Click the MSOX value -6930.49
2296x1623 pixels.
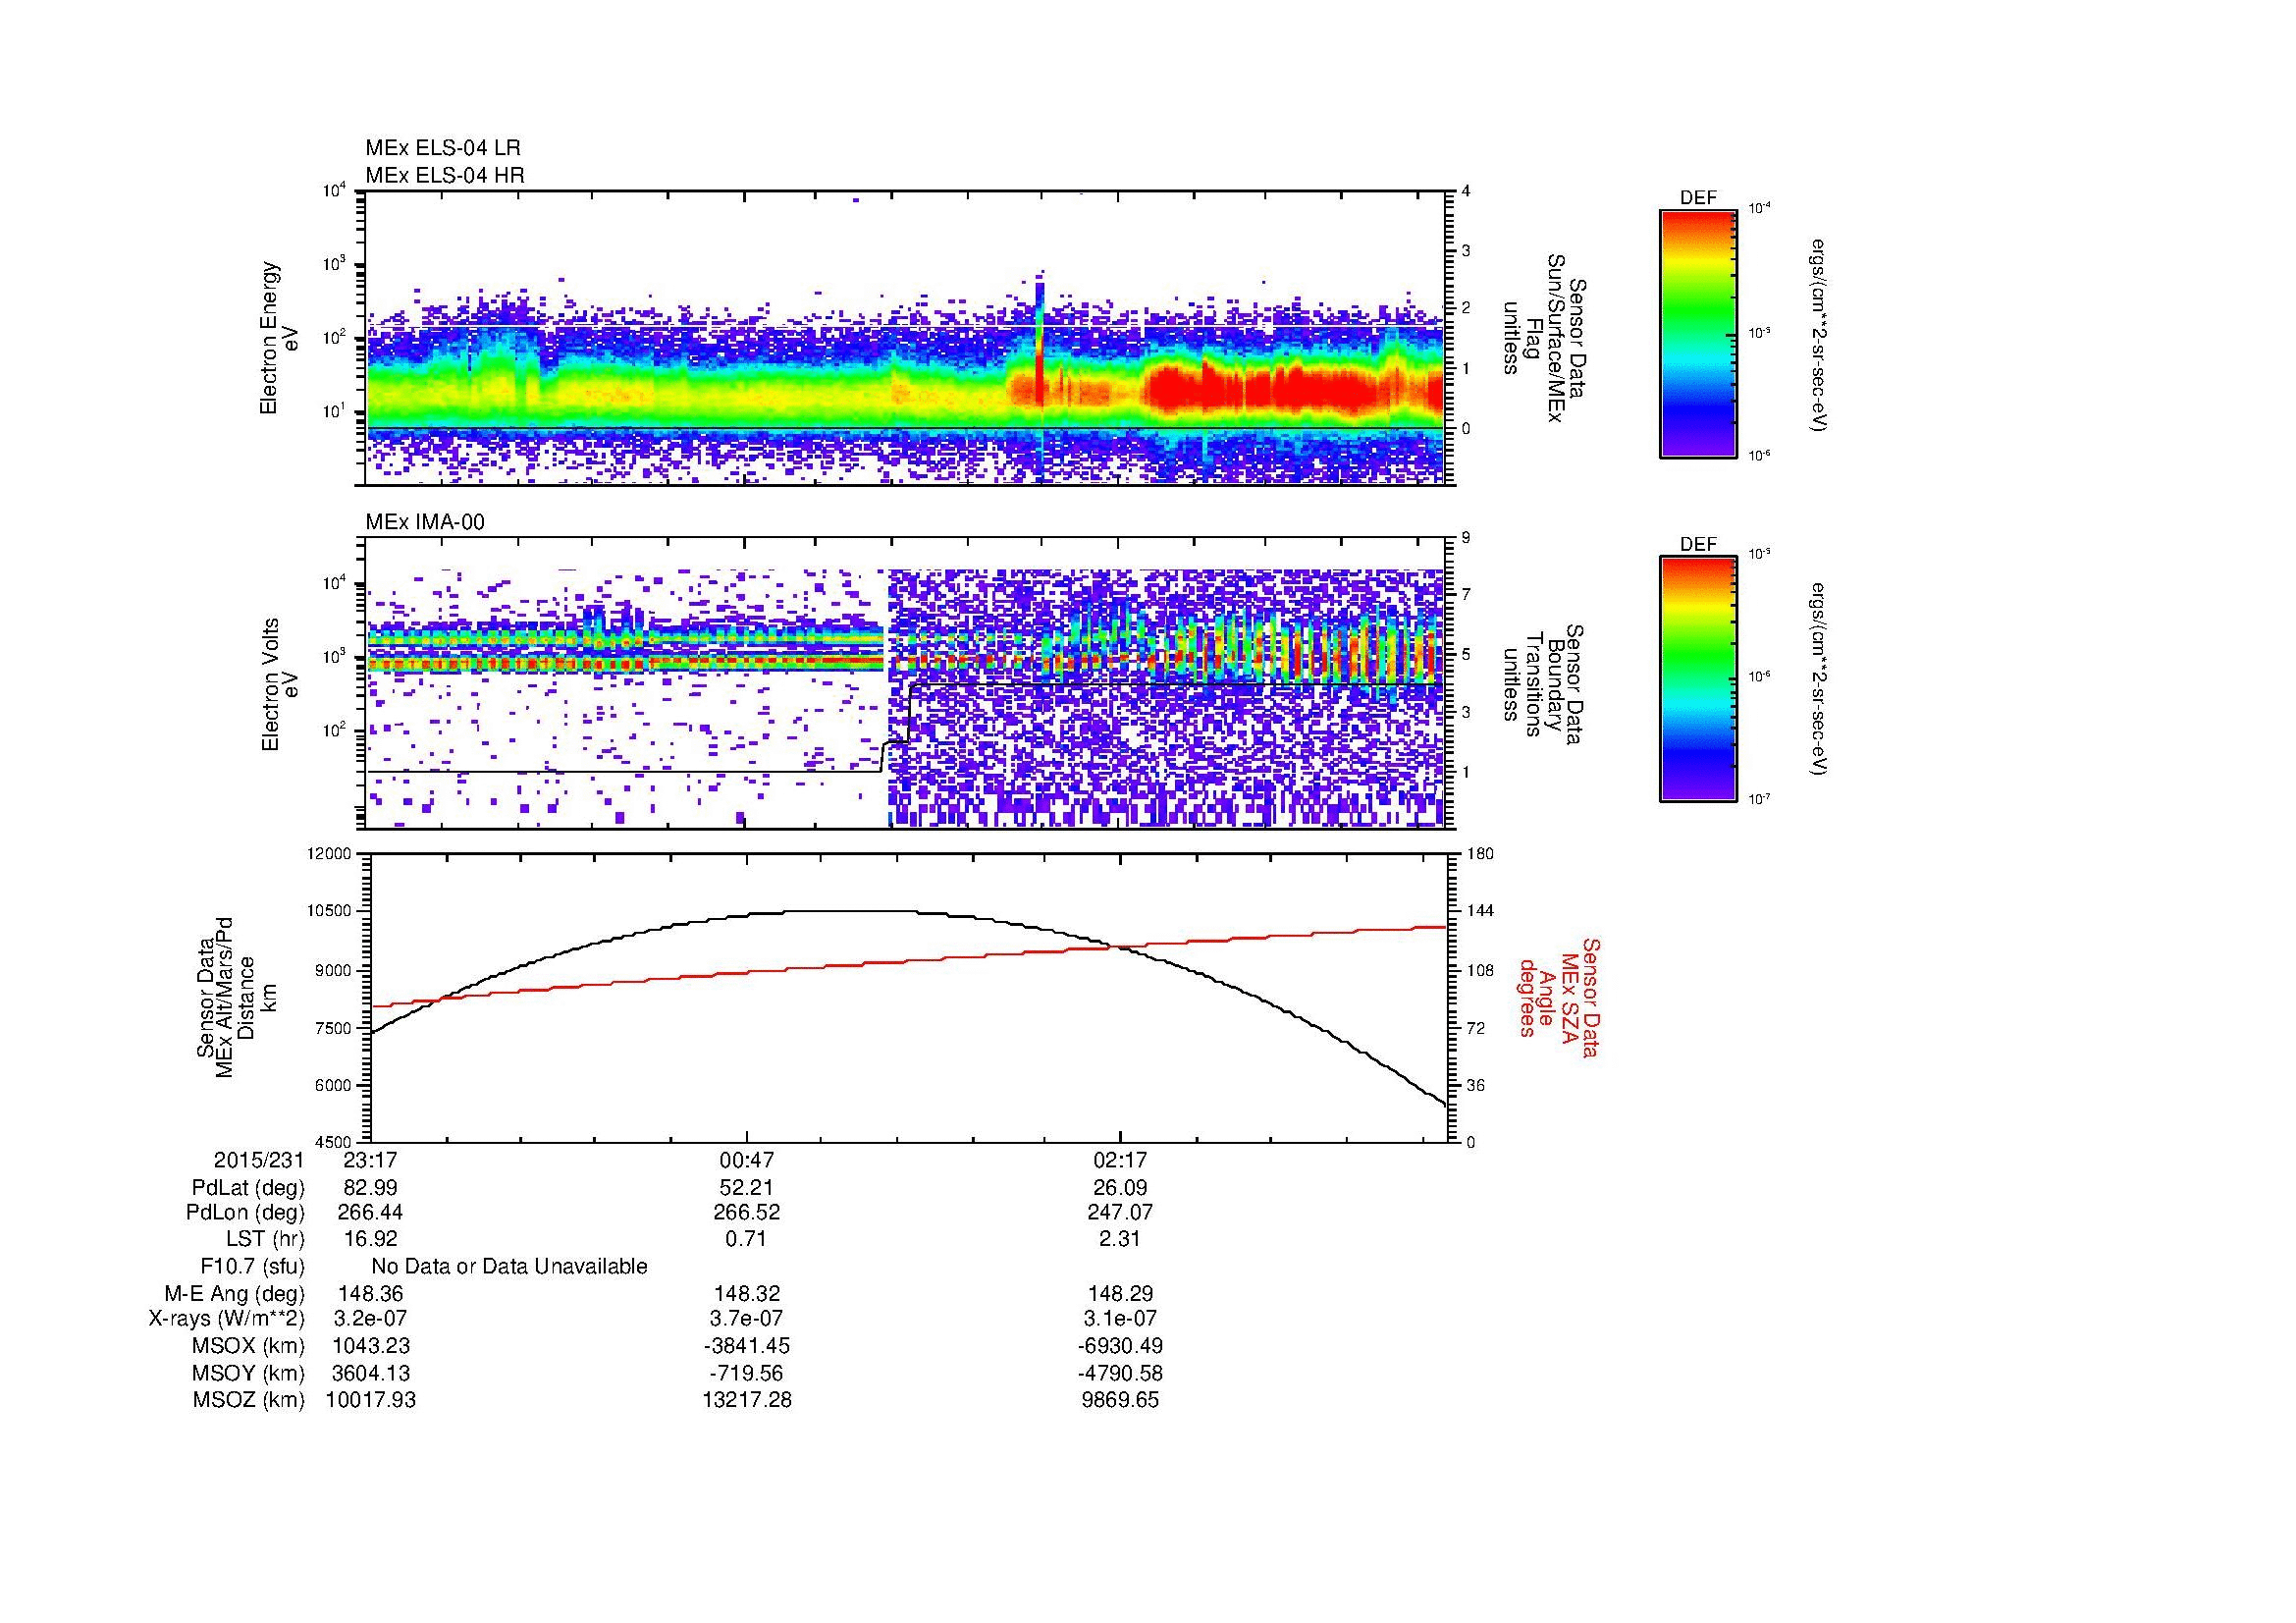(x=1121, y=1346)
